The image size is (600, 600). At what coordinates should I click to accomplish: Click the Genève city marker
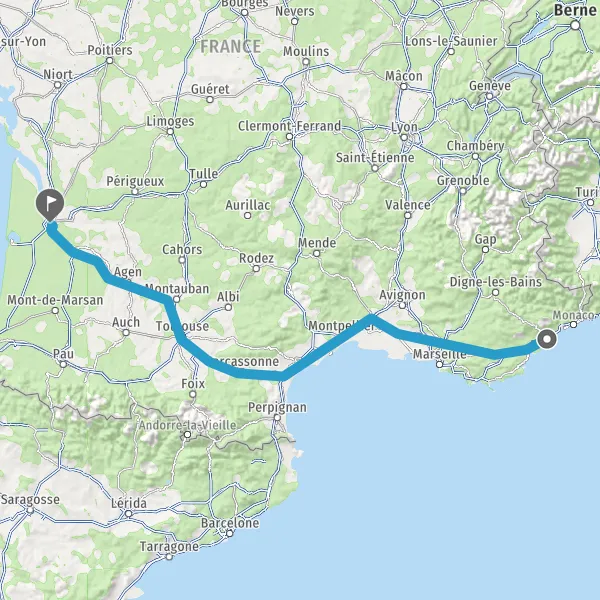click(489, 96)
